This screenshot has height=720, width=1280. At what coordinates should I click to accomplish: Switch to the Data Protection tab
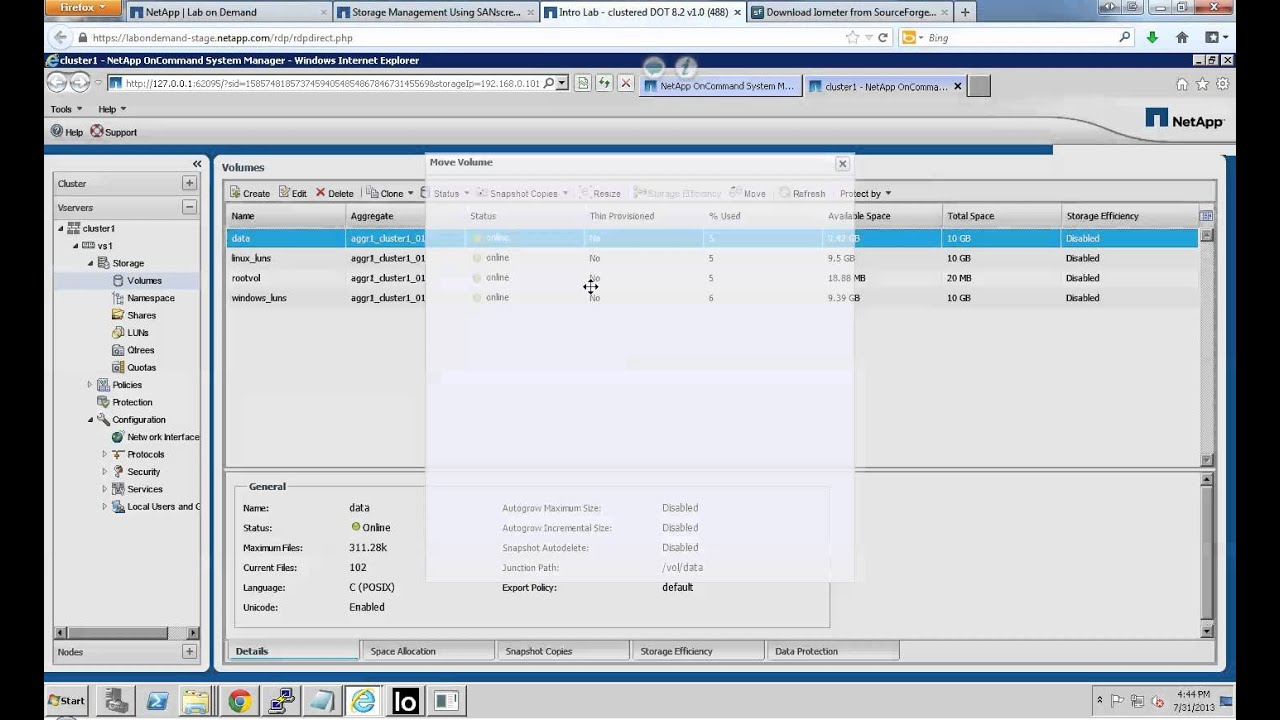point(833,651)
